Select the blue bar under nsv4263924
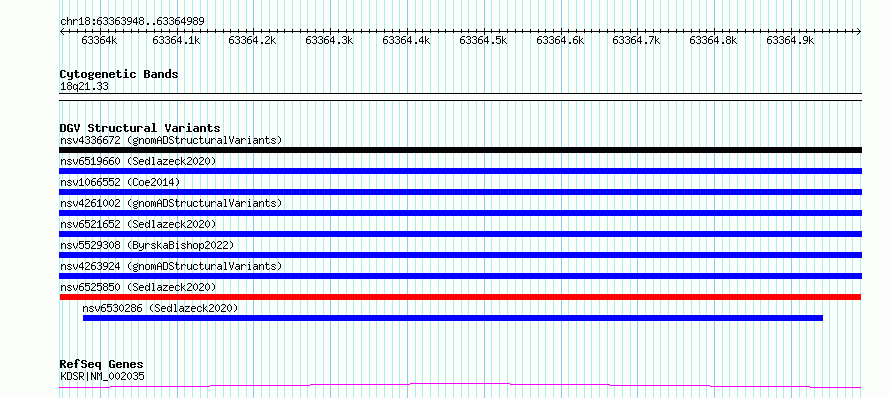The image size is (890, 398). coord(461,276)
